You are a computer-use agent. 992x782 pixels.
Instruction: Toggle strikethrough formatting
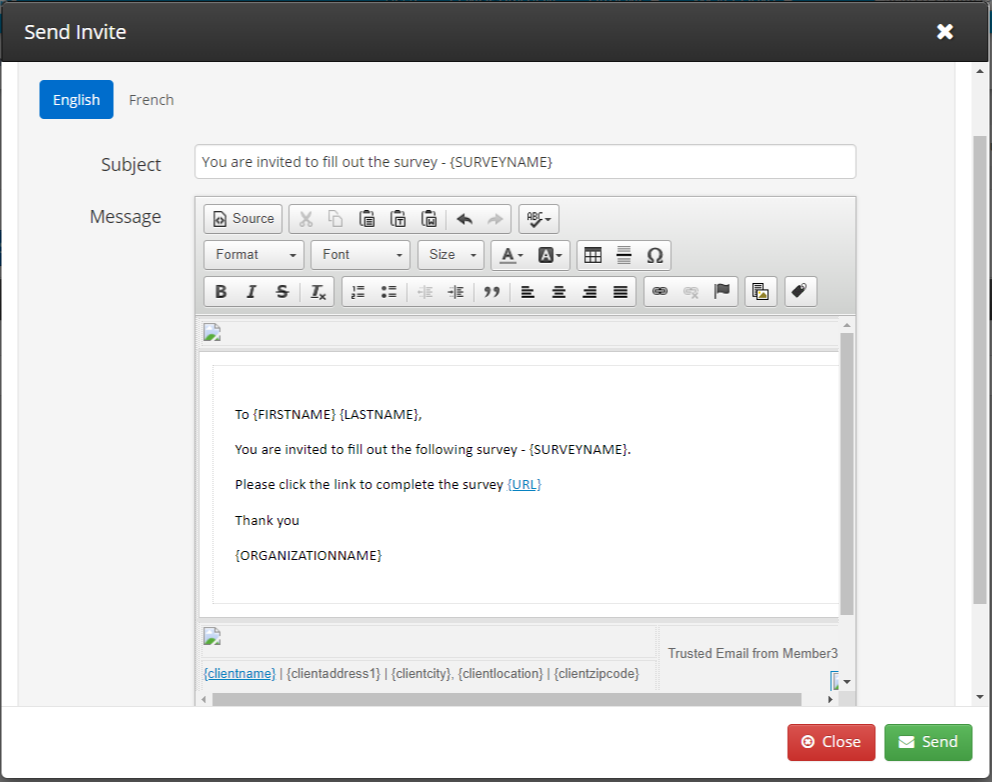tap(282, 292)
